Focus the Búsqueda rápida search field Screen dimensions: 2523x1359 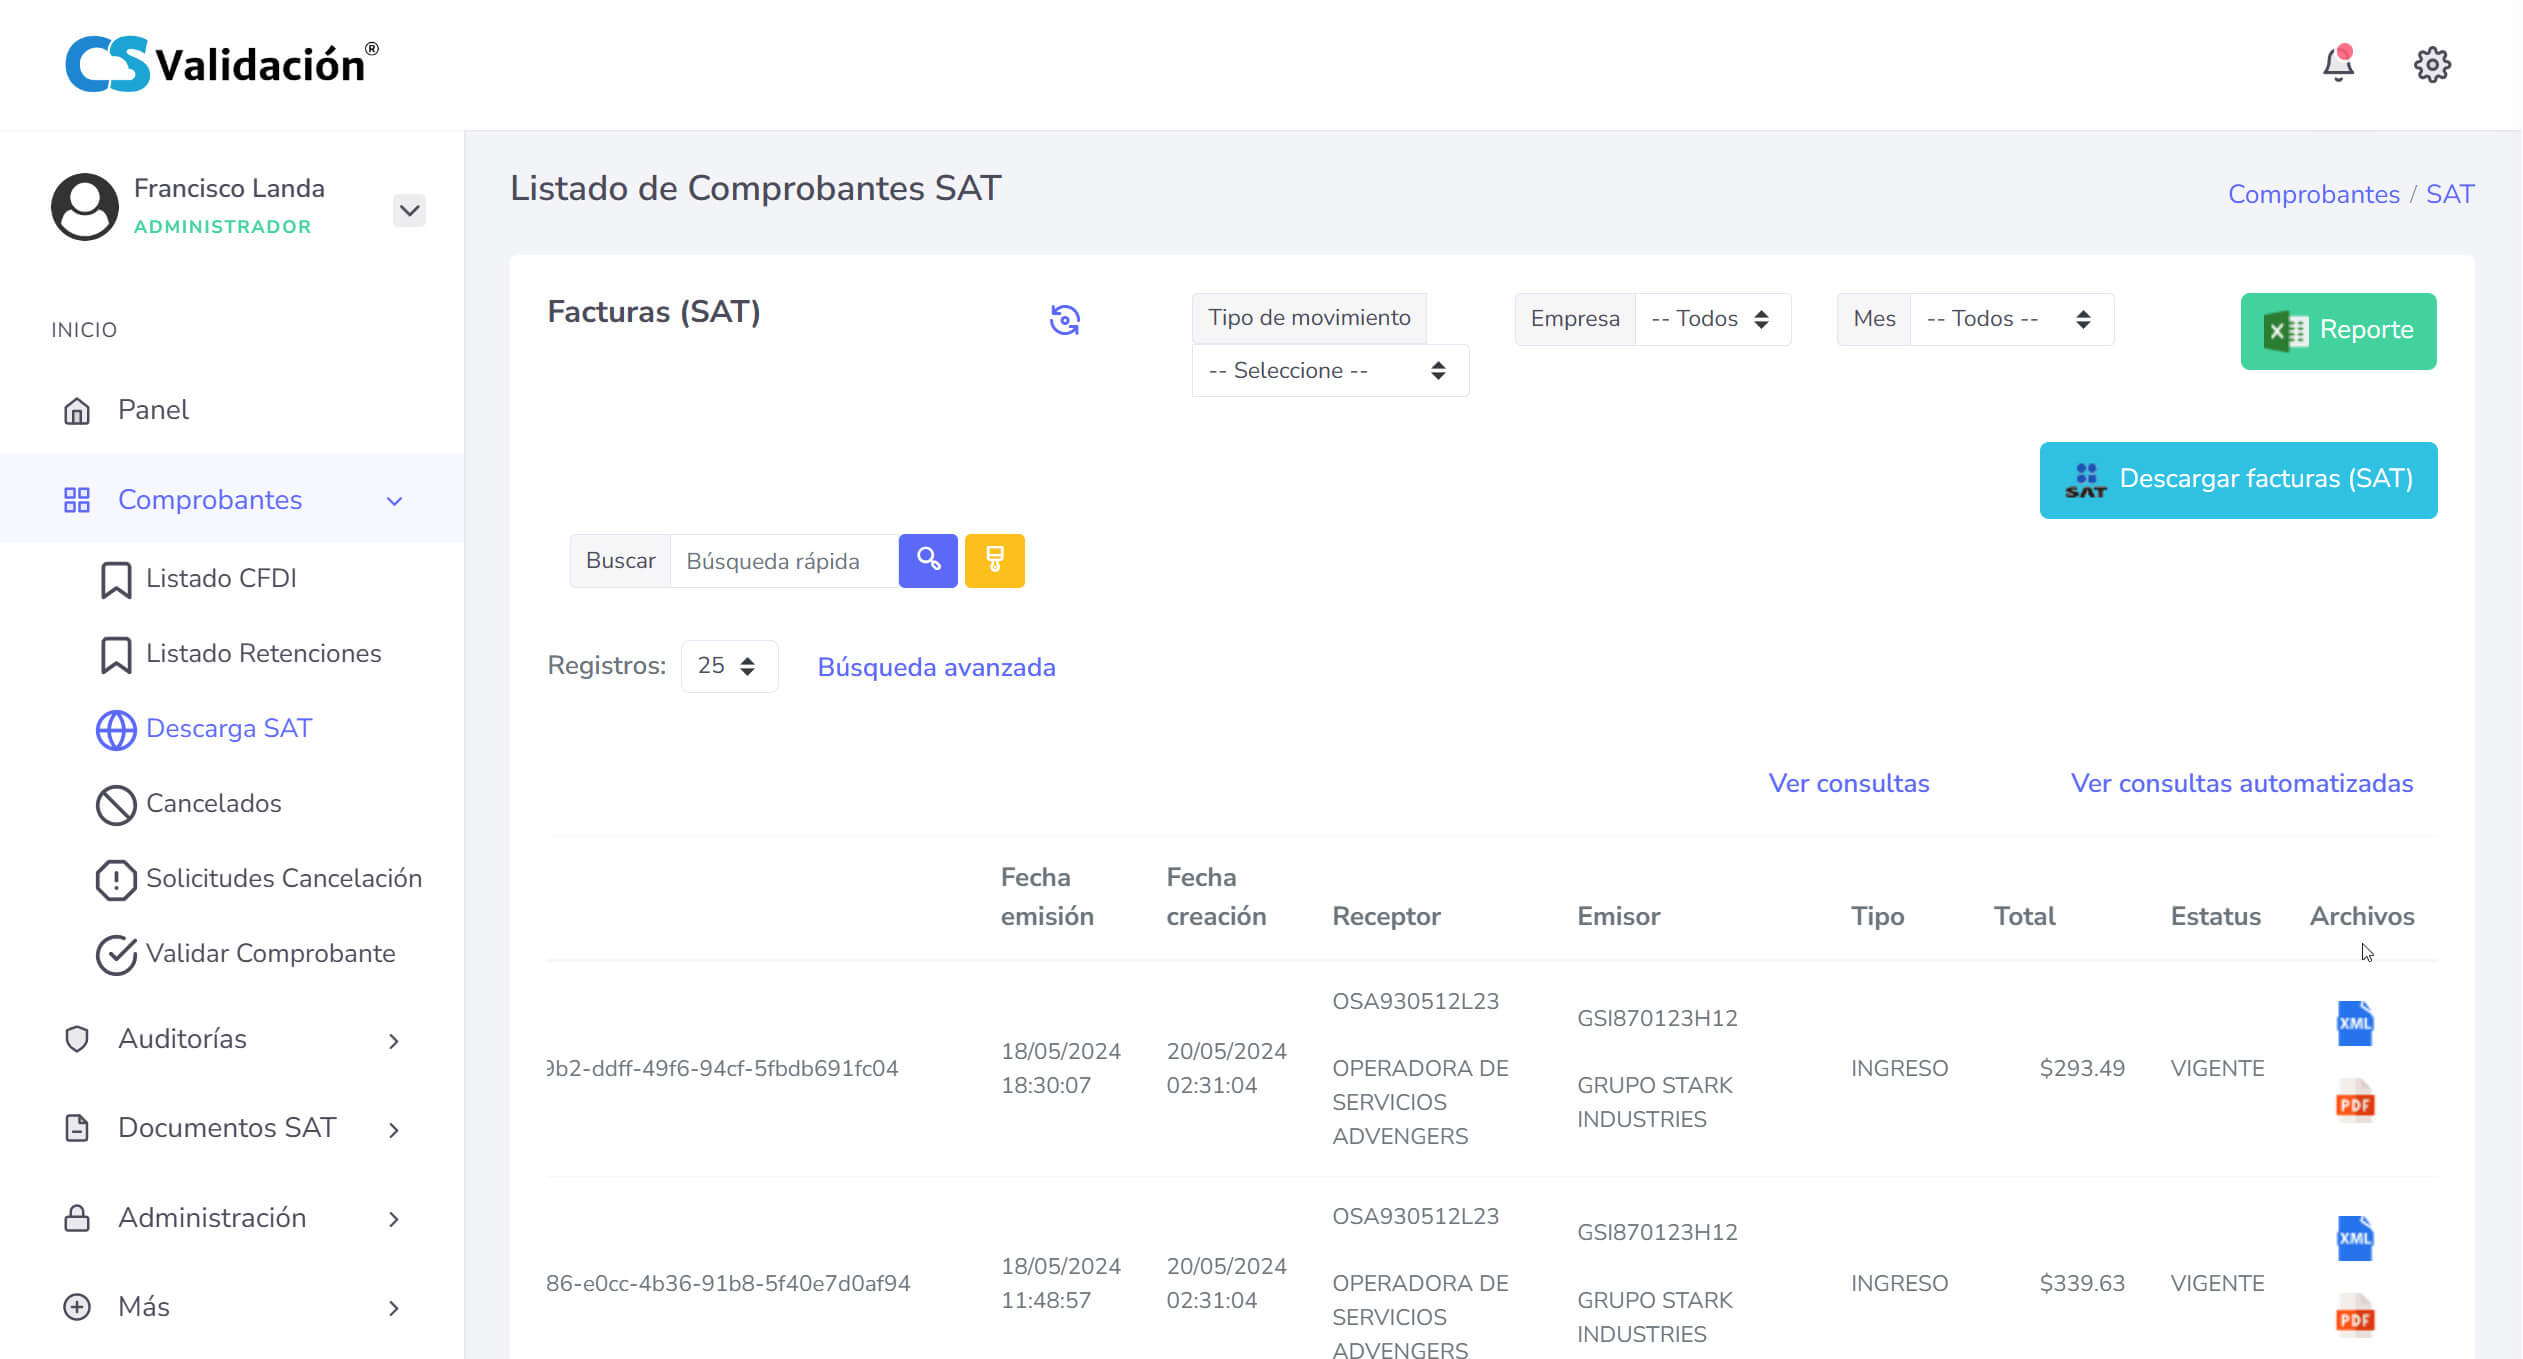[x=783, y=561]
